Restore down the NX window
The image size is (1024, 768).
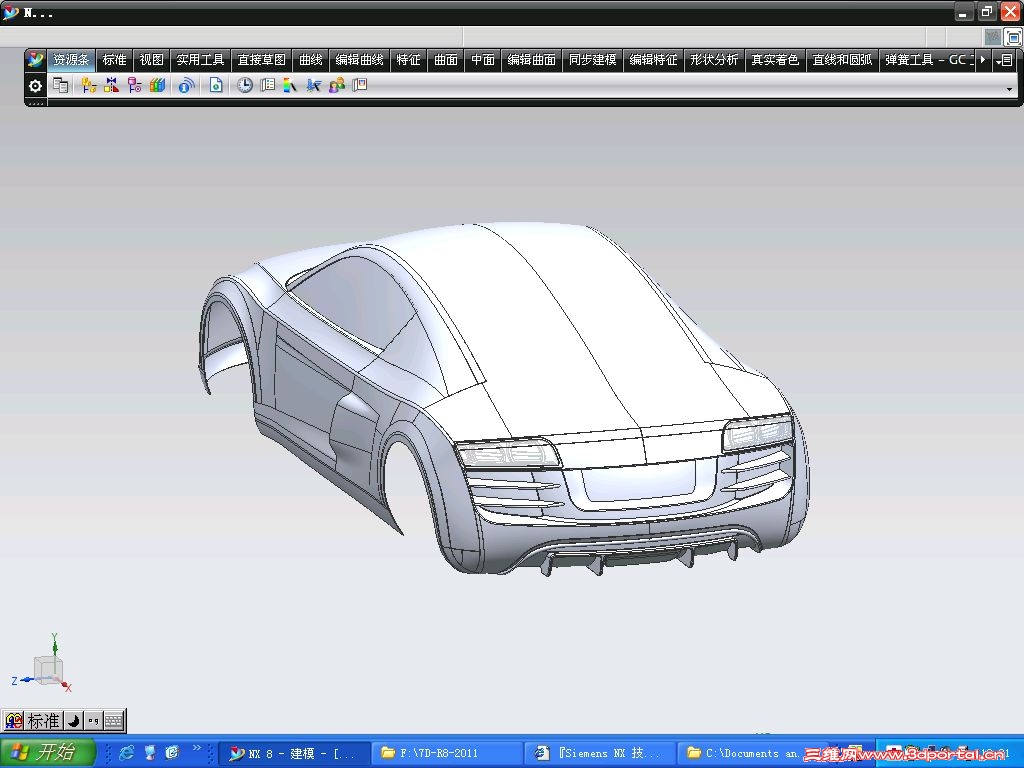coord(987,12)
